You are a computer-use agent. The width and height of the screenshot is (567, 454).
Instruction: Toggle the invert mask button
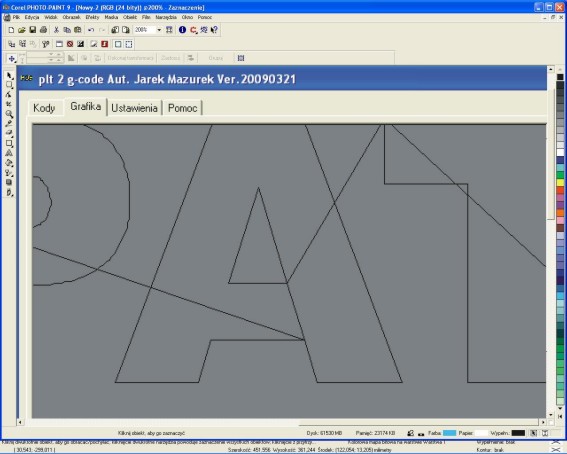click(x=81, y=44)
